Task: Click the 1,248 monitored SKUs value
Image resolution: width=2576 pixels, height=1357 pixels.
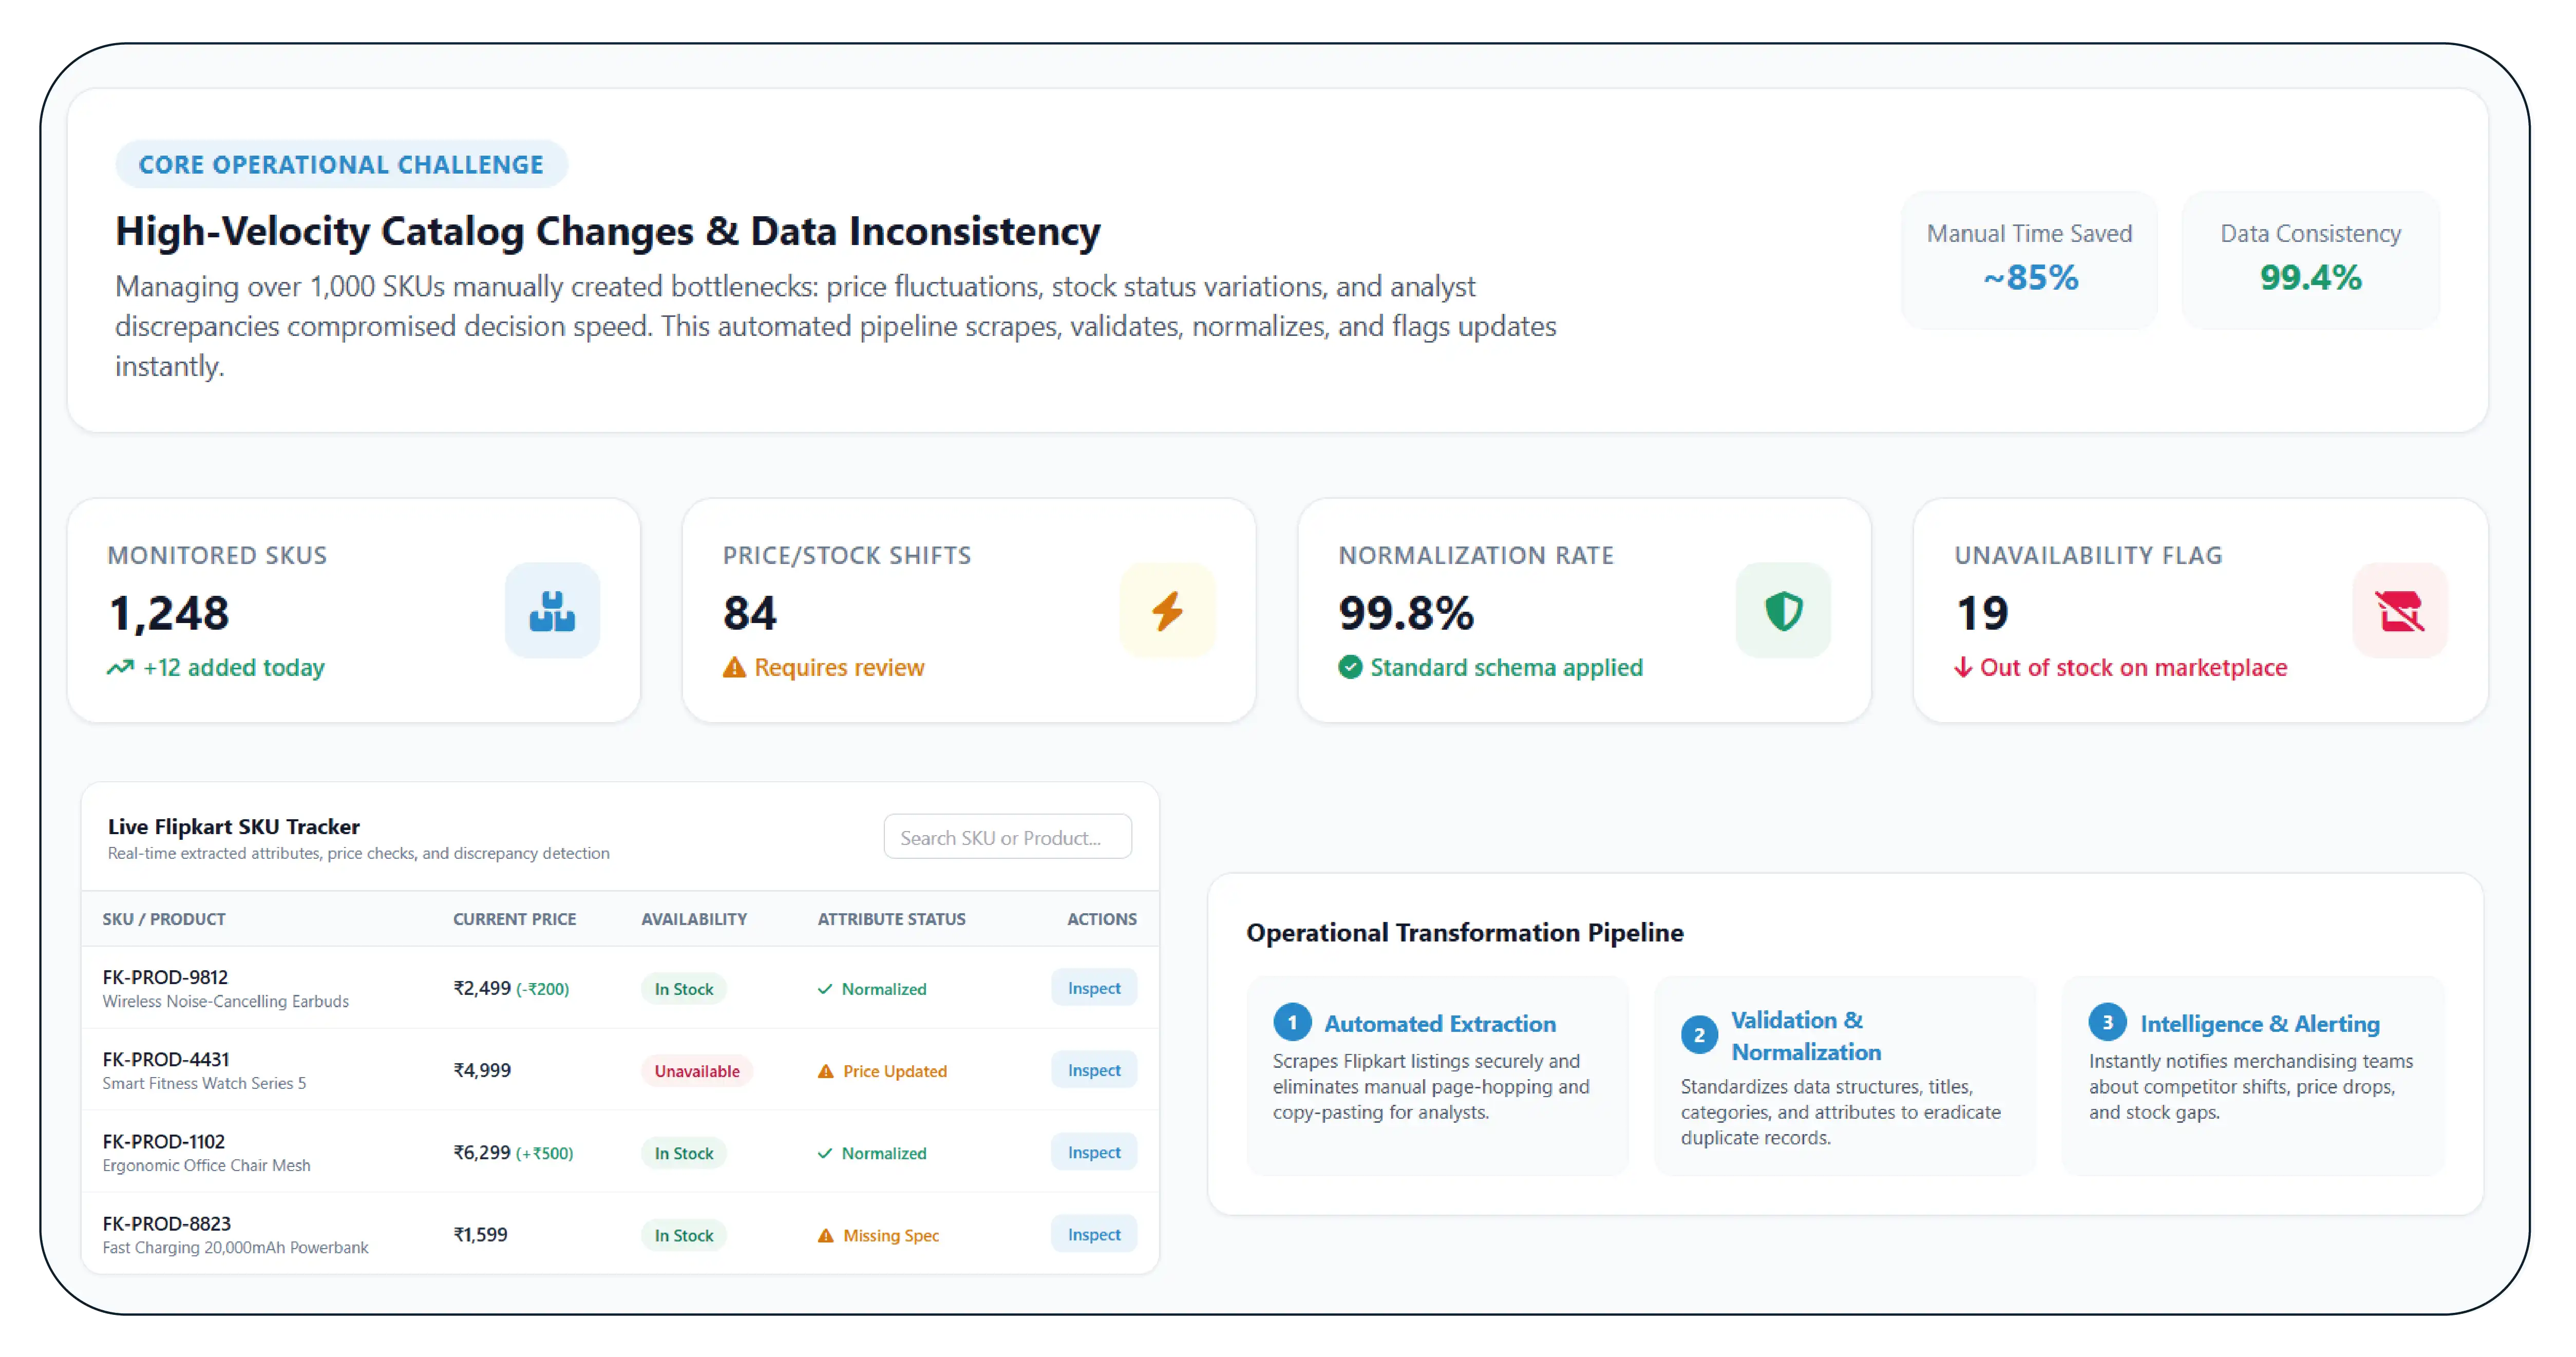Action: click(169, 612)
